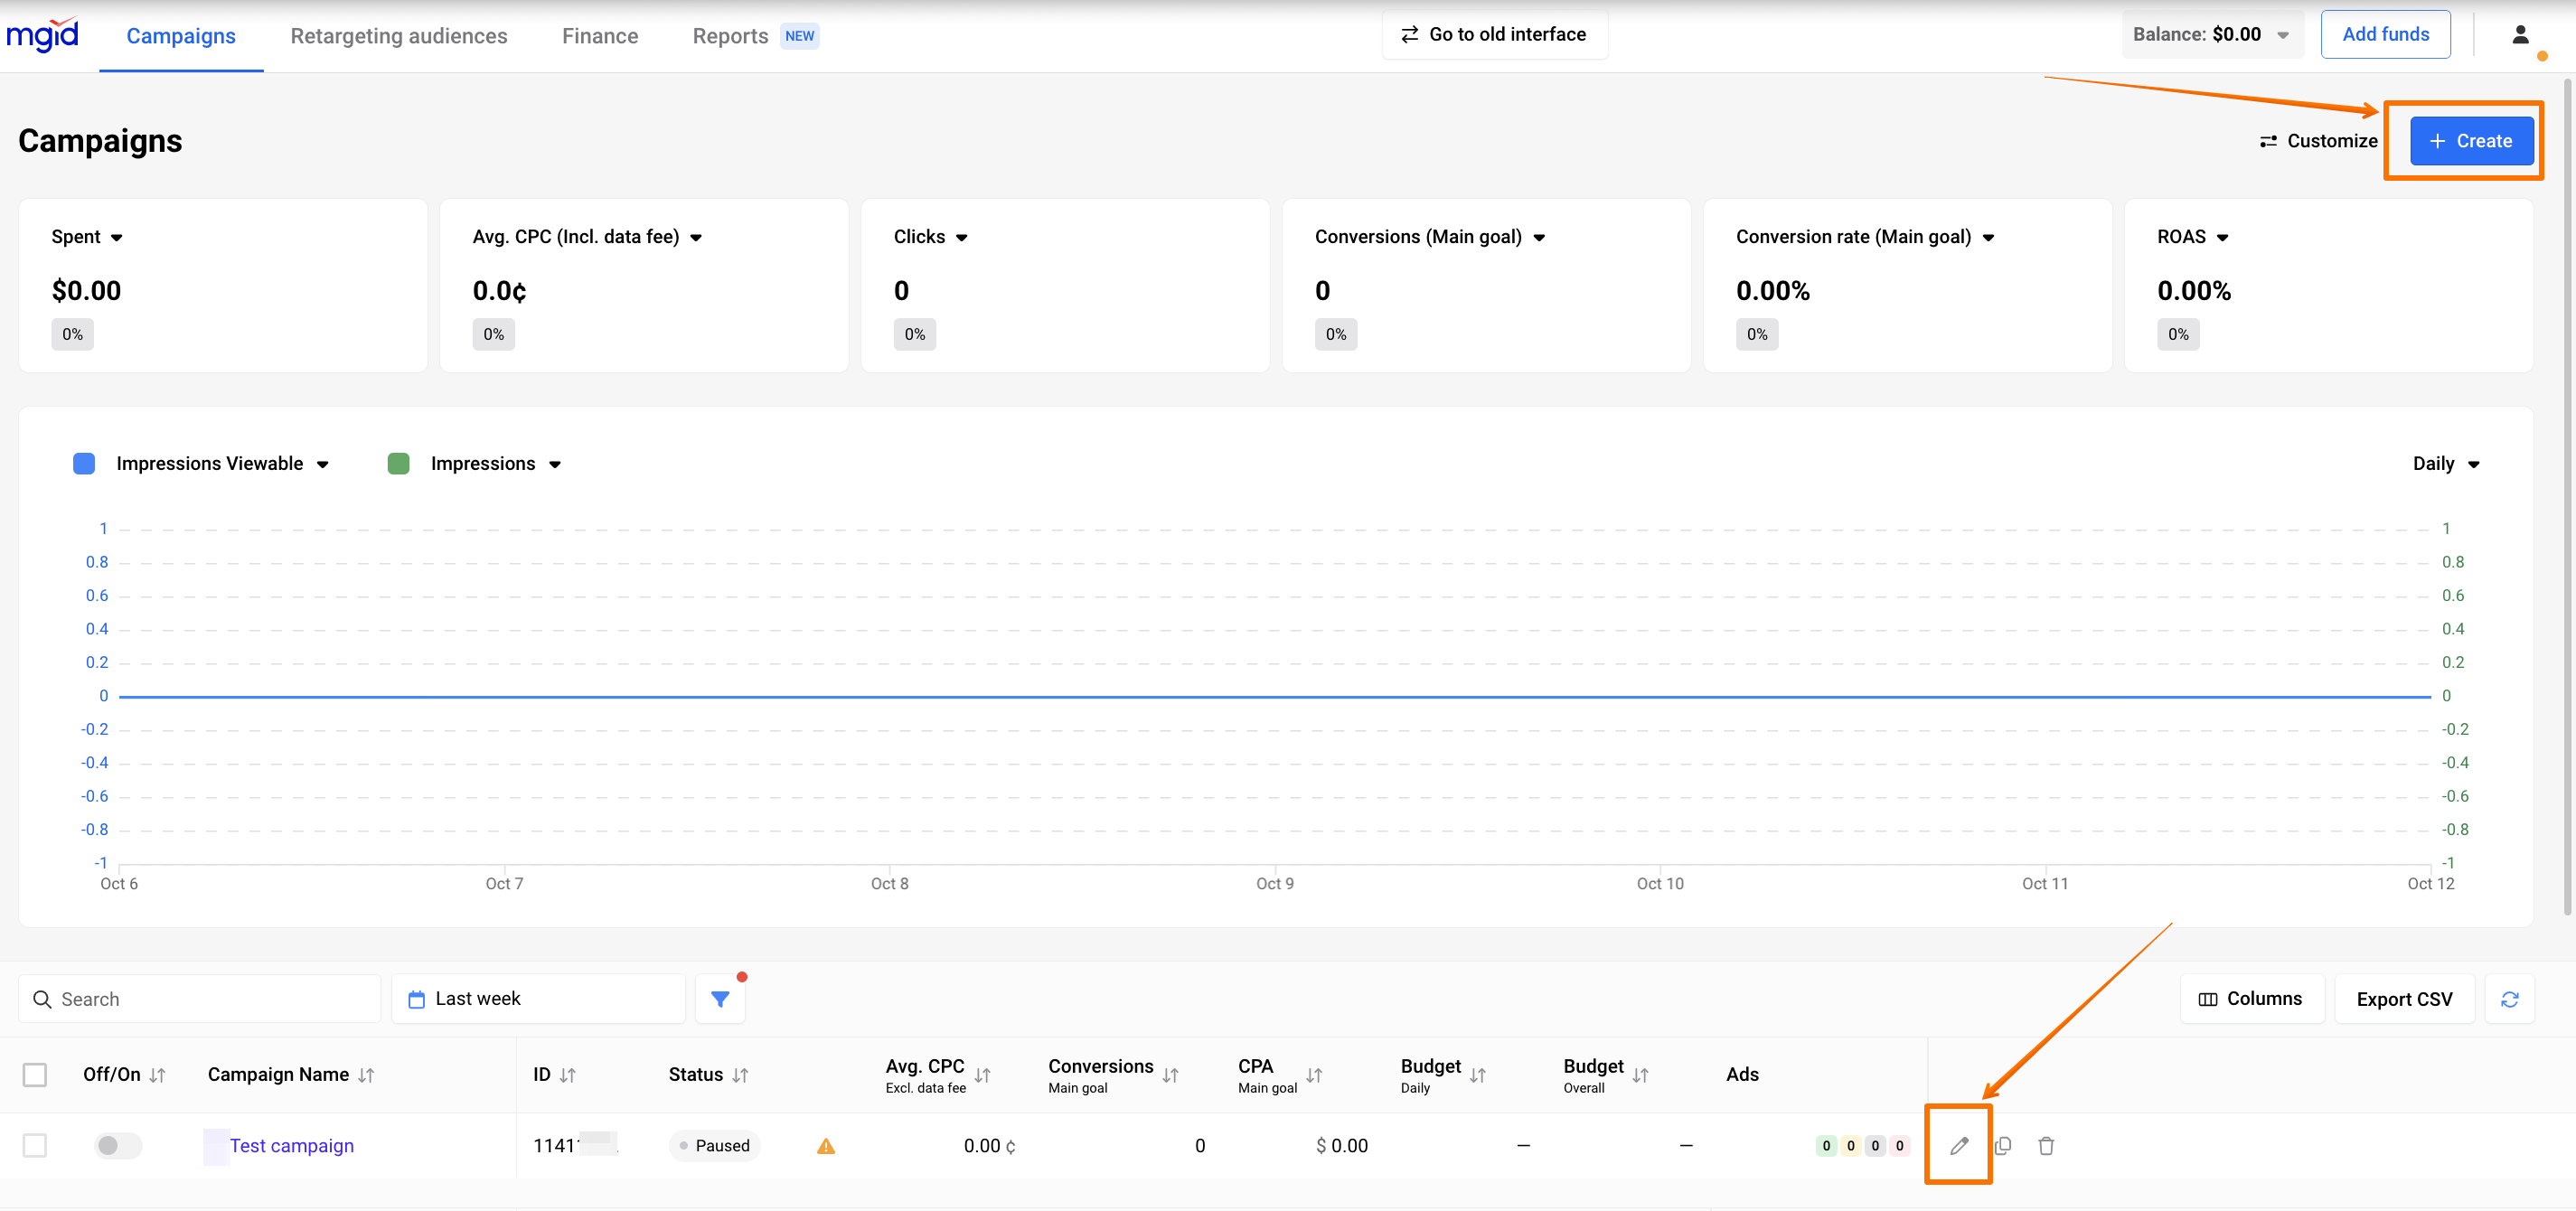Image resolution: width=2576 pixels, height=1211 pixels.
Task: Click the campaign Search field
Action: tap(200, 998)
